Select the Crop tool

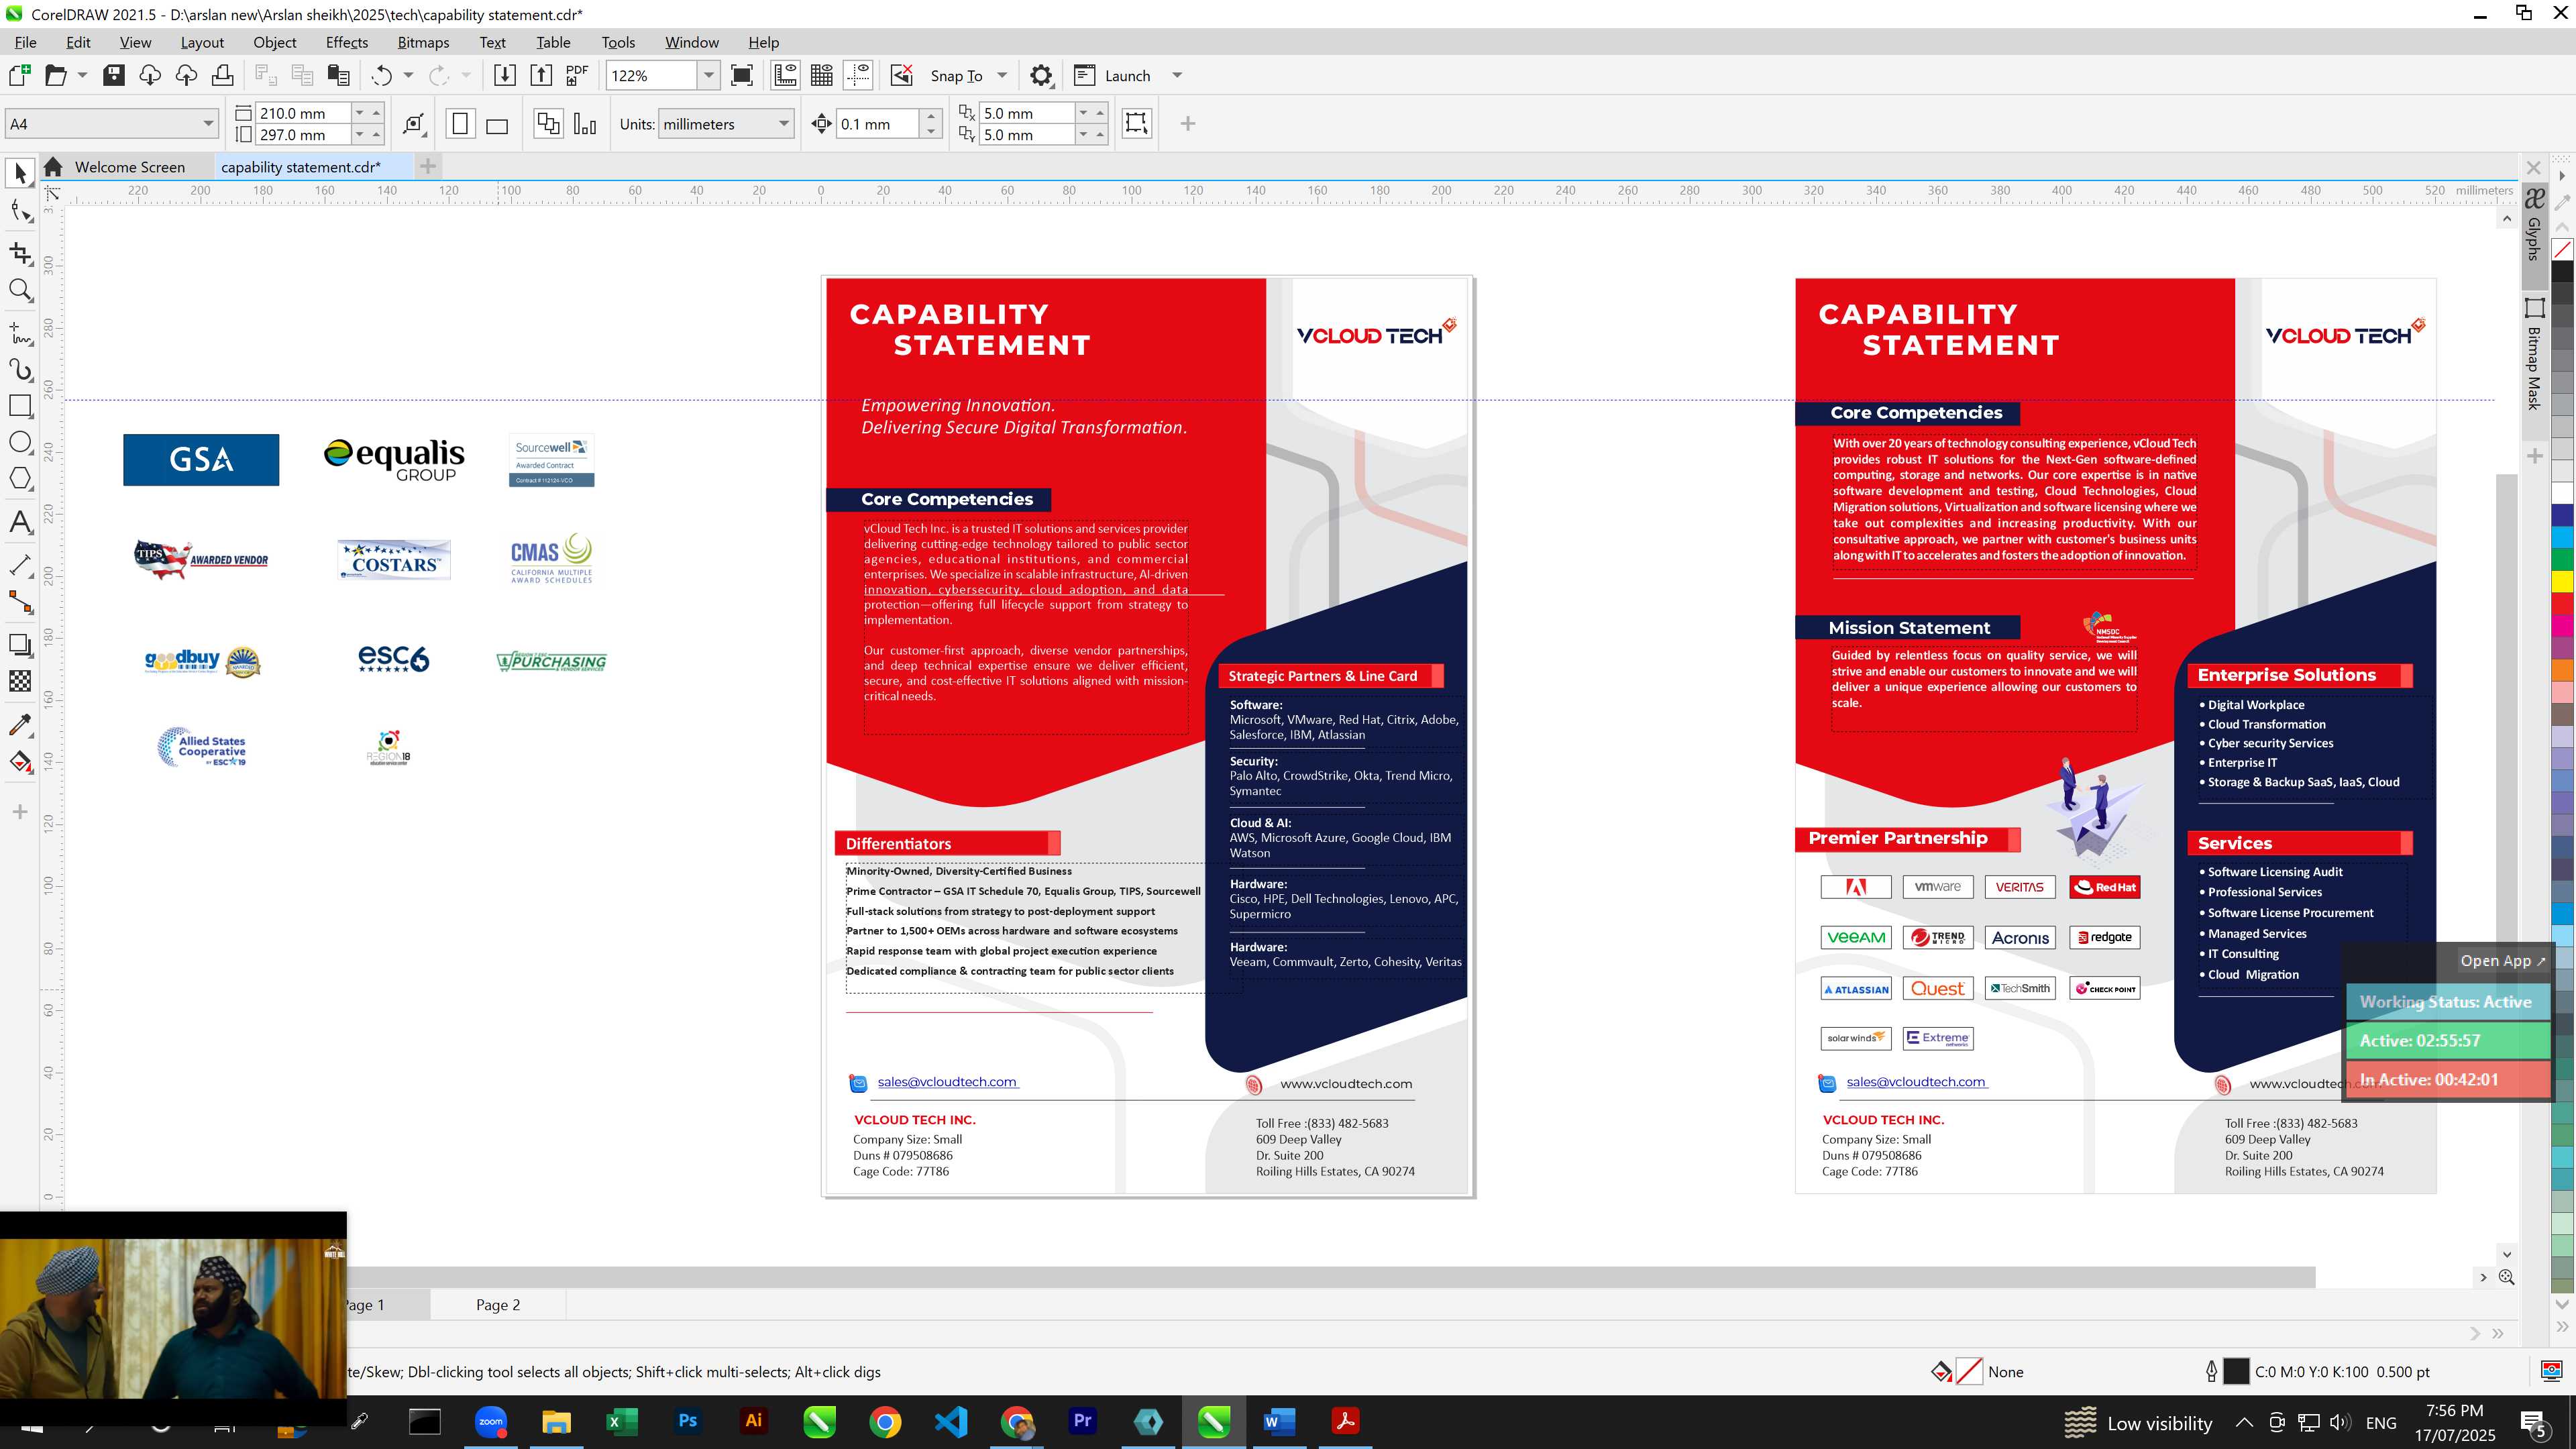[20, 253]
